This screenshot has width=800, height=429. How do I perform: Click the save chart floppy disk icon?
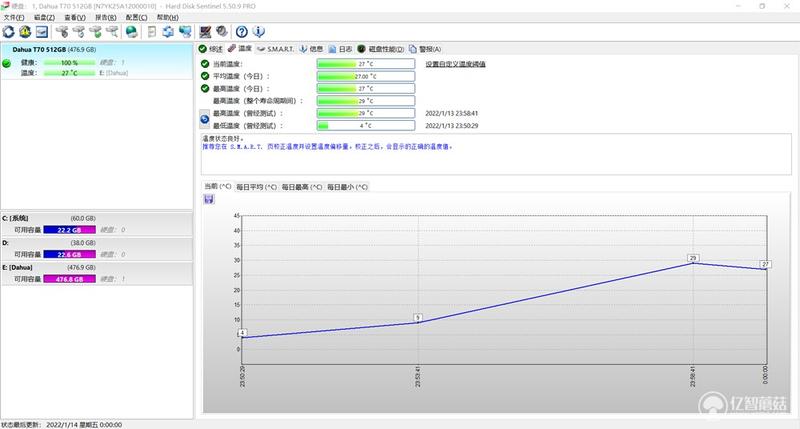209,199
